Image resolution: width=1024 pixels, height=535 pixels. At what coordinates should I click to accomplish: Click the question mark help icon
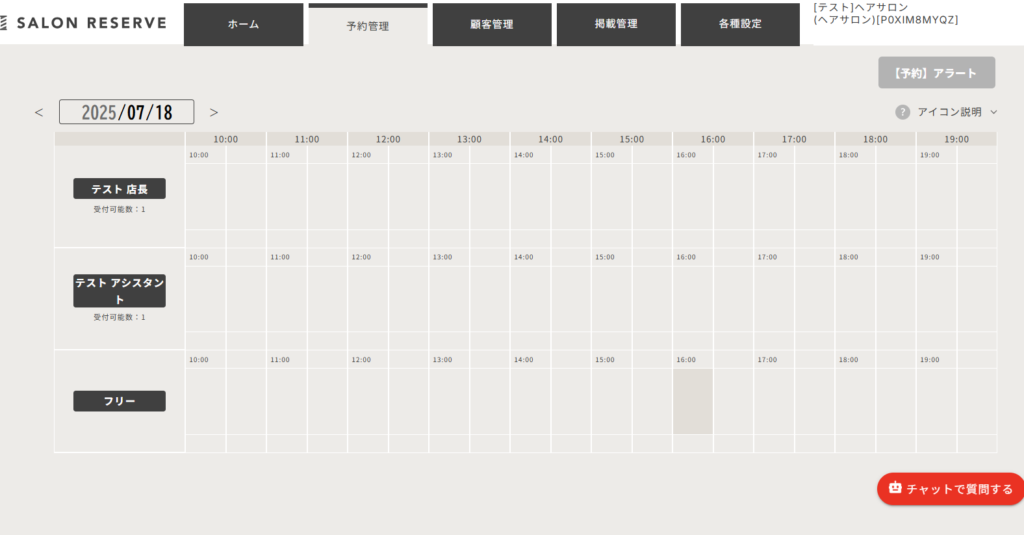click(x=902, y=112)
